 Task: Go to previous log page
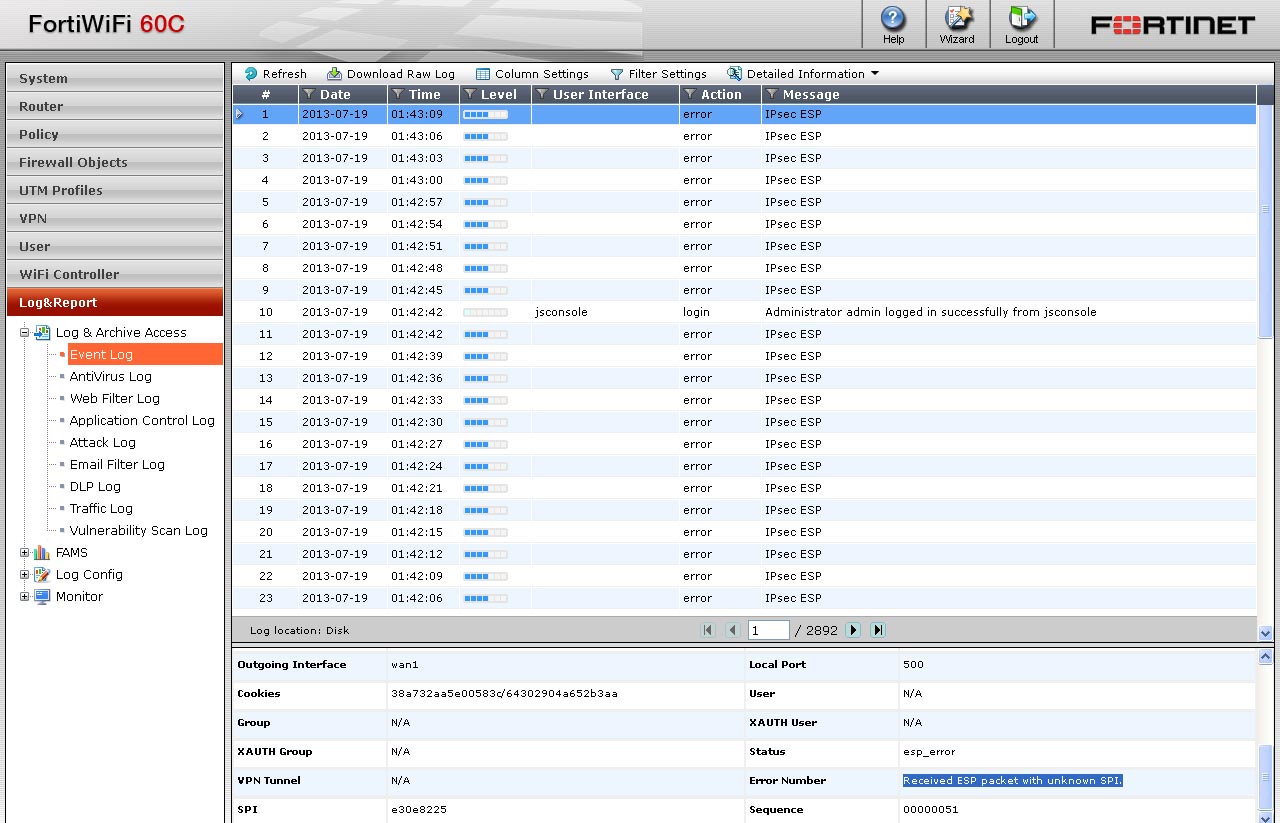733,630
